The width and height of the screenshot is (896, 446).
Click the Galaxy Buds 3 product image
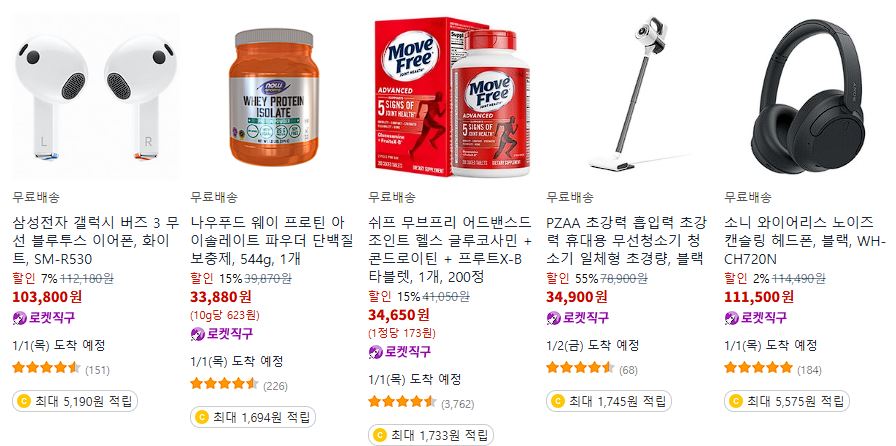click(95, 96)
